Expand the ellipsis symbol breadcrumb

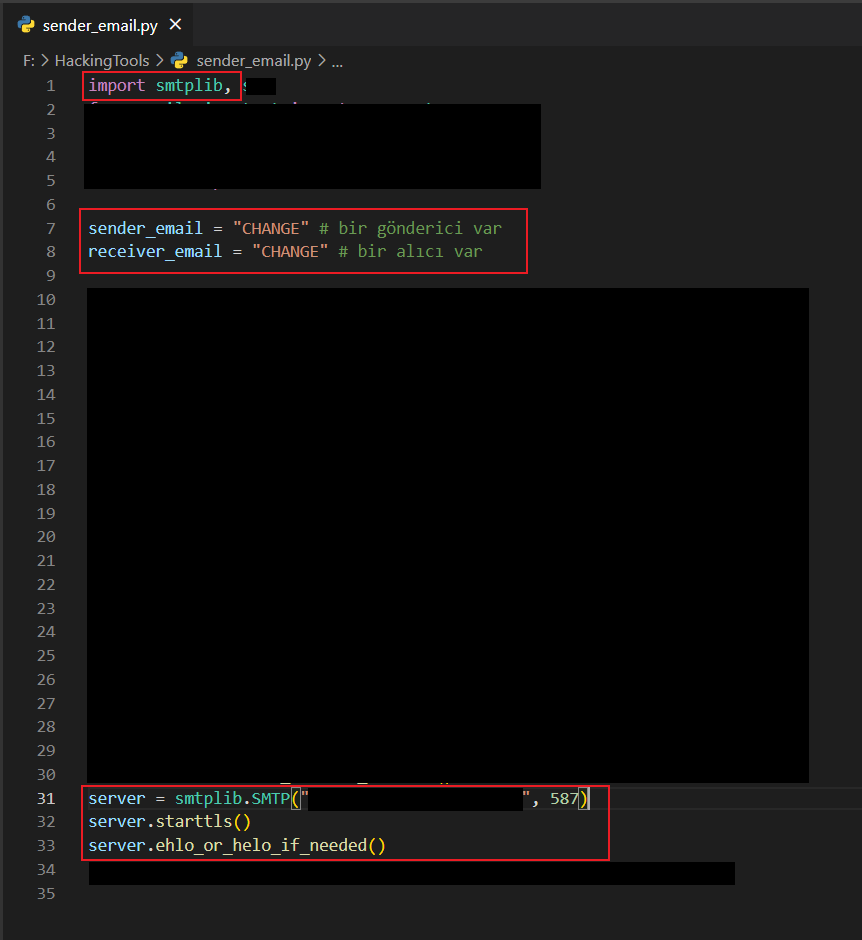(337, 61)
